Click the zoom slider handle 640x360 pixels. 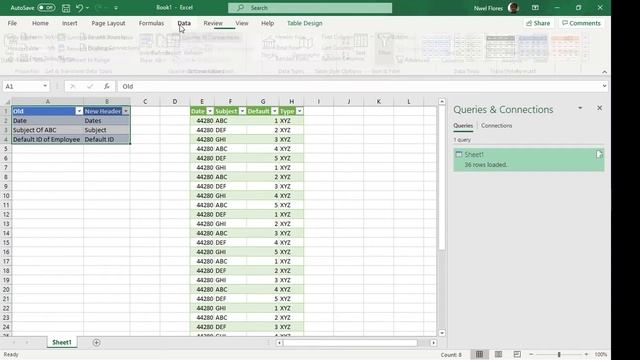559,354
